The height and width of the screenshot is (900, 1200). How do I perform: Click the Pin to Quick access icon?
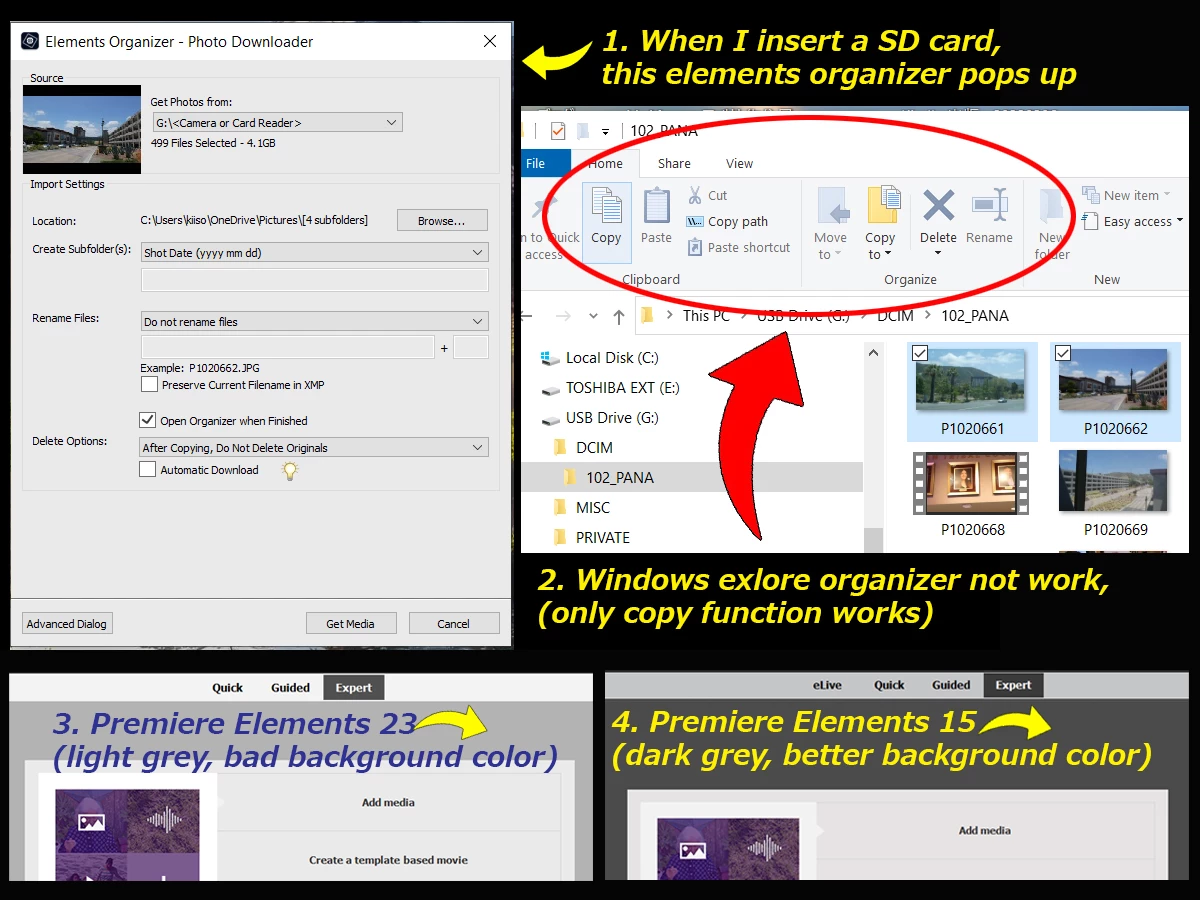[544, 206]
